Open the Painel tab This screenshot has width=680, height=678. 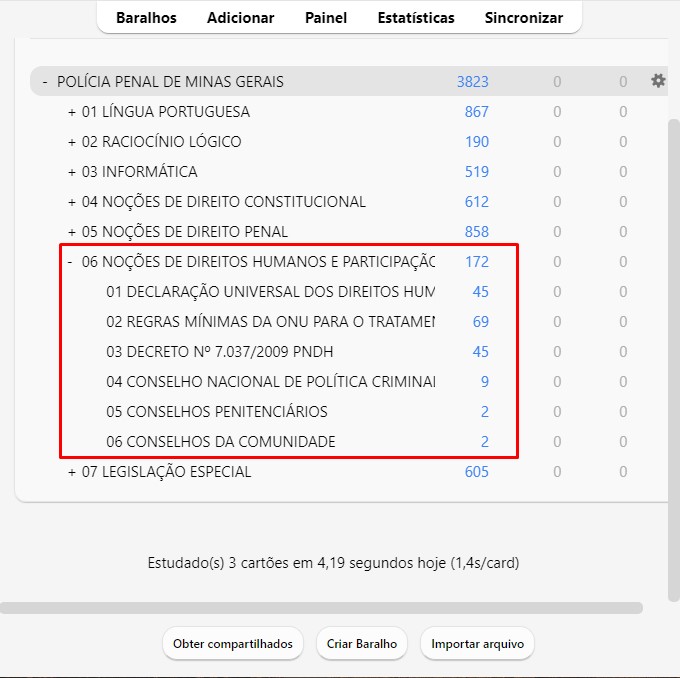[326, 18]
